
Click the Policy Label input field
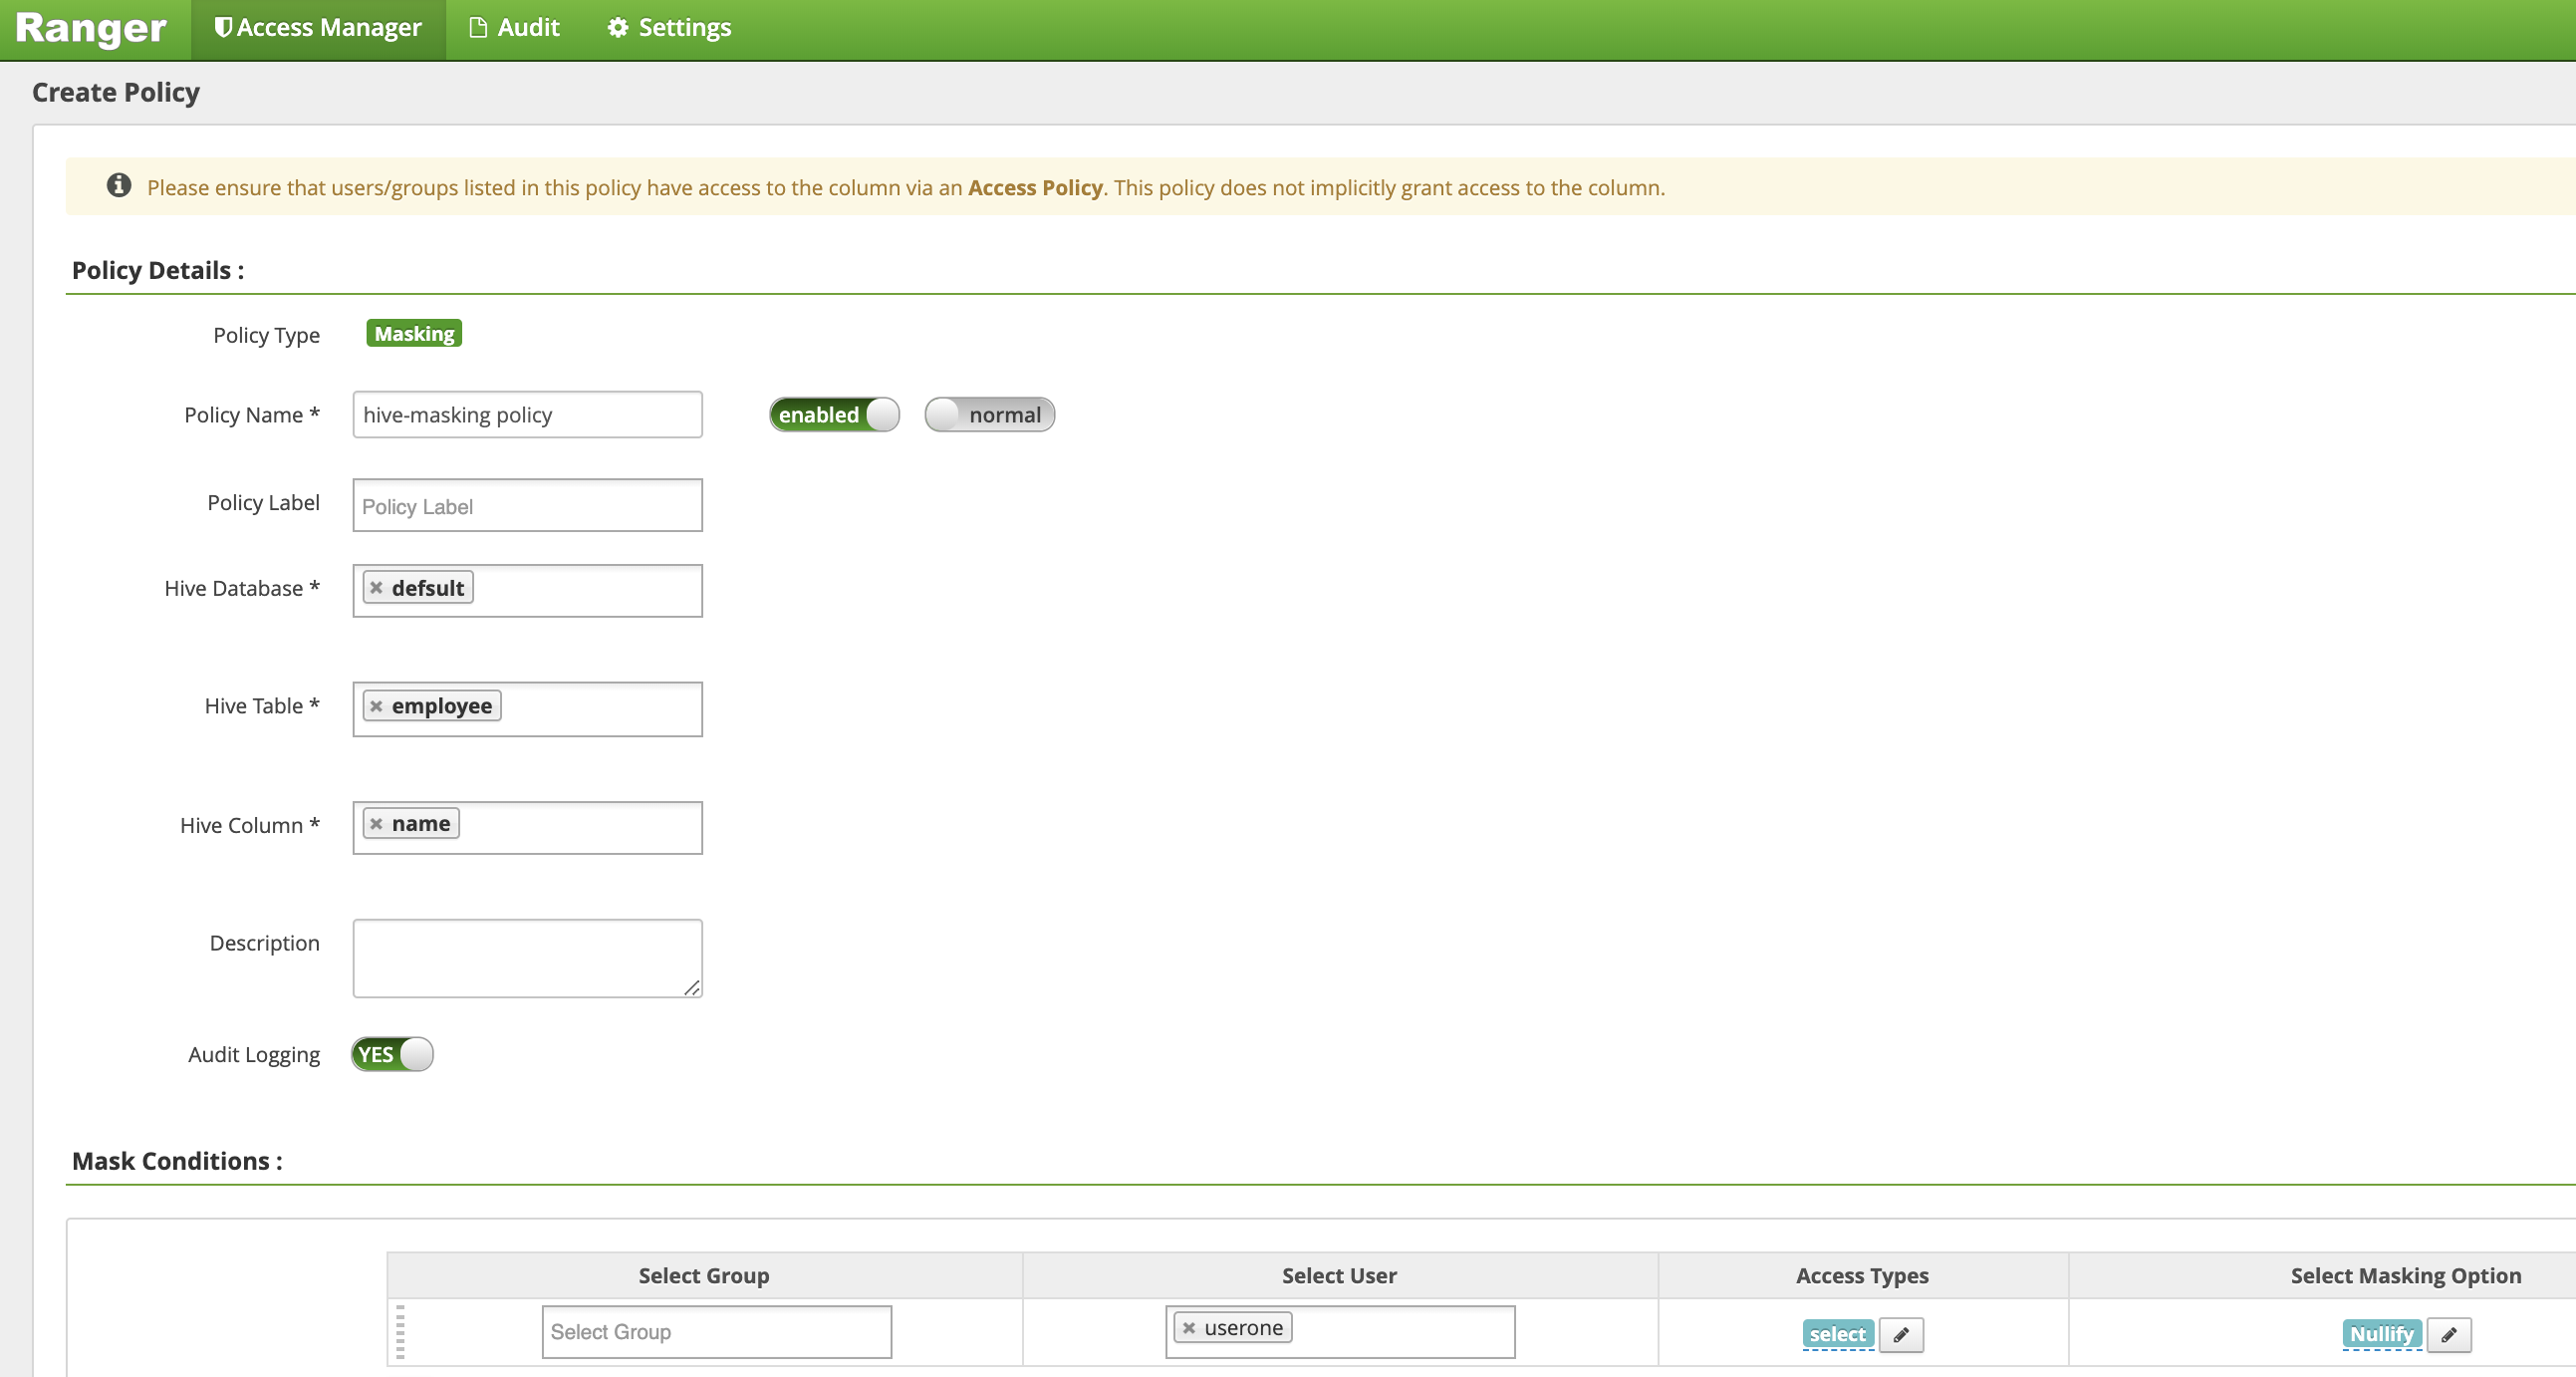(x=527, y=506)
